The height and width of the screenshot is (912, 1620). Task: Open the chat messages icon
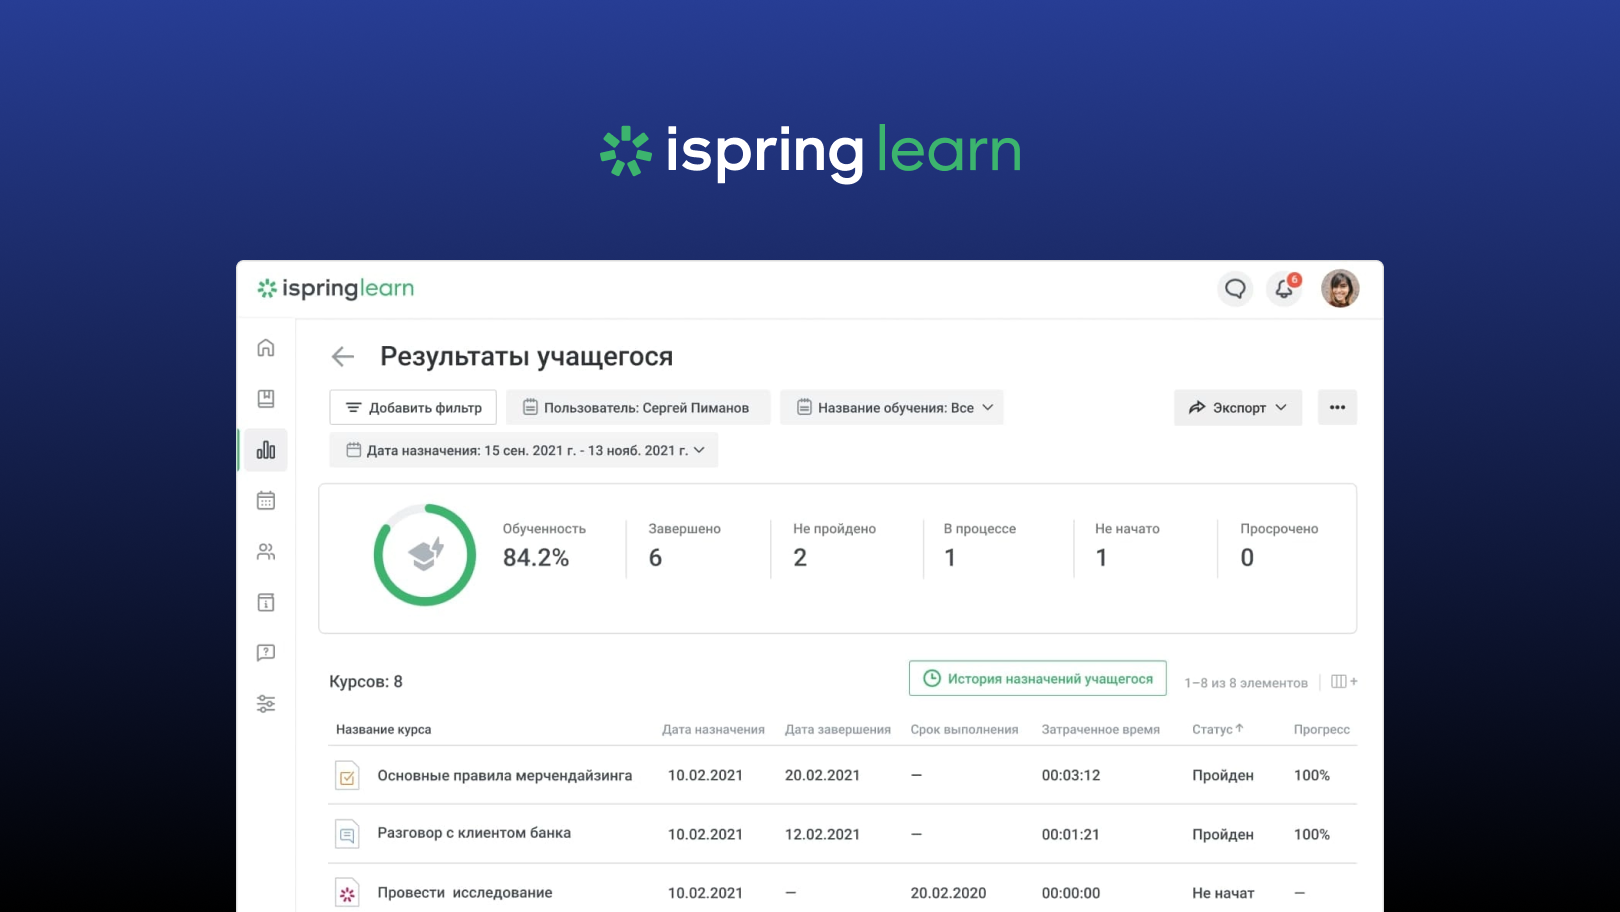[1235, 289]
